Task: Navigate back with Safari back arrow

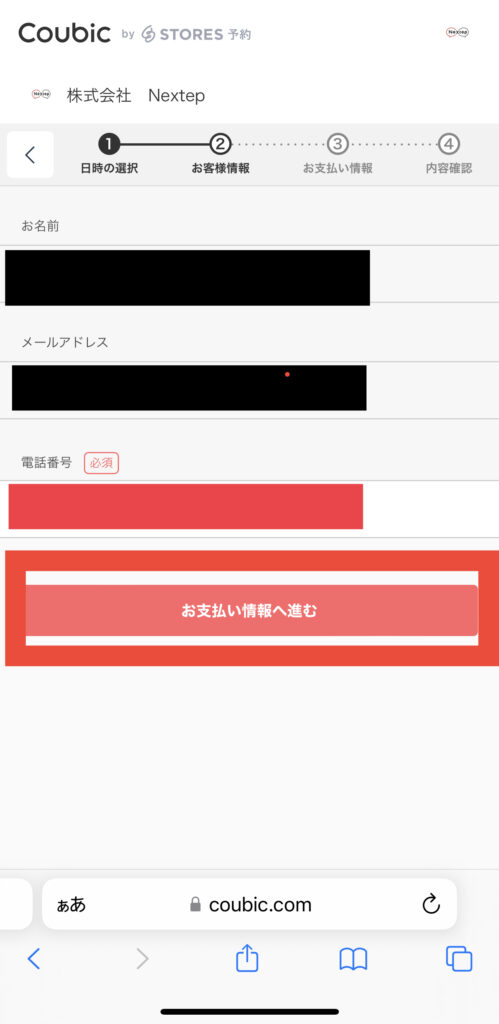Action: (34, 959)
